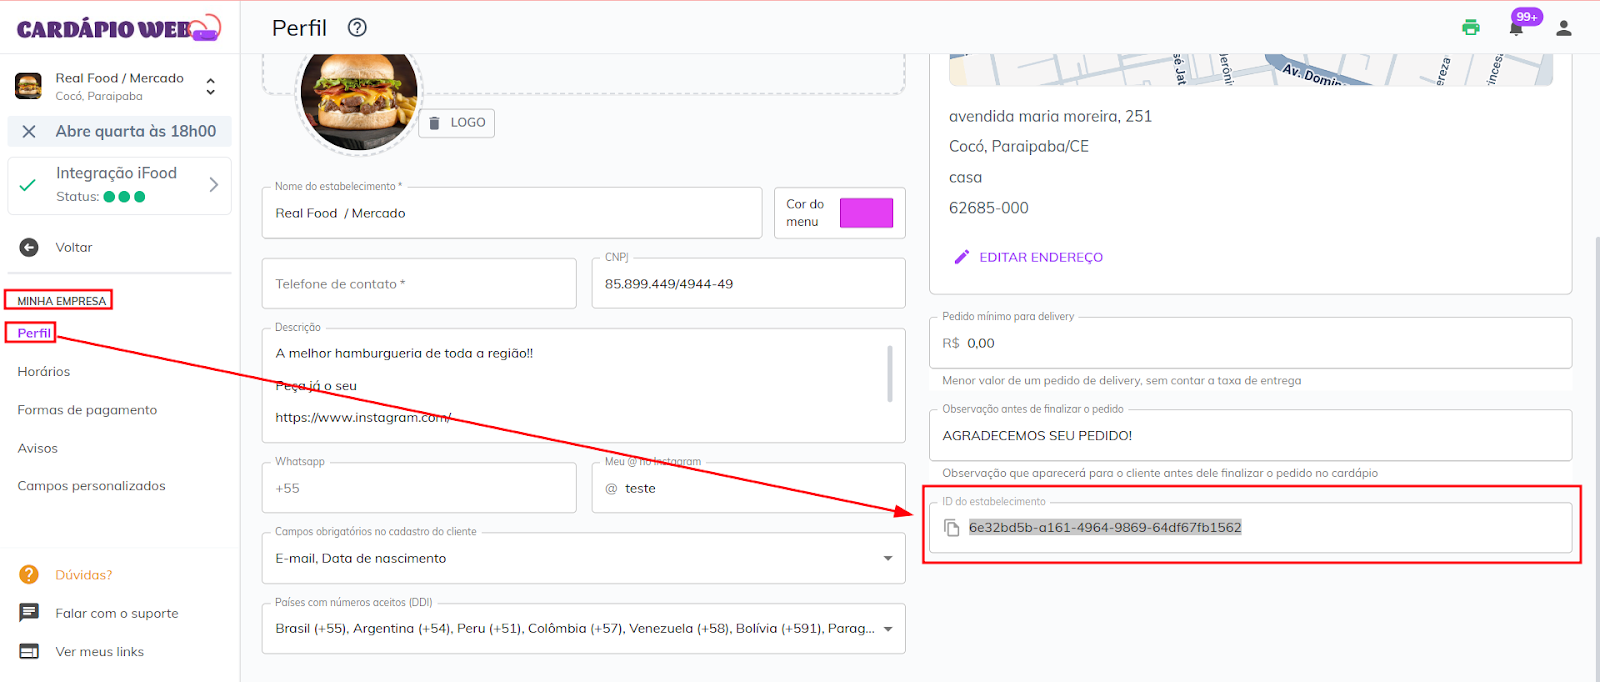Image resolution: width=1600 pixels, height=682 pixels.
Task: Click the Telefone de contato field
Action: (x=419, y=284)
